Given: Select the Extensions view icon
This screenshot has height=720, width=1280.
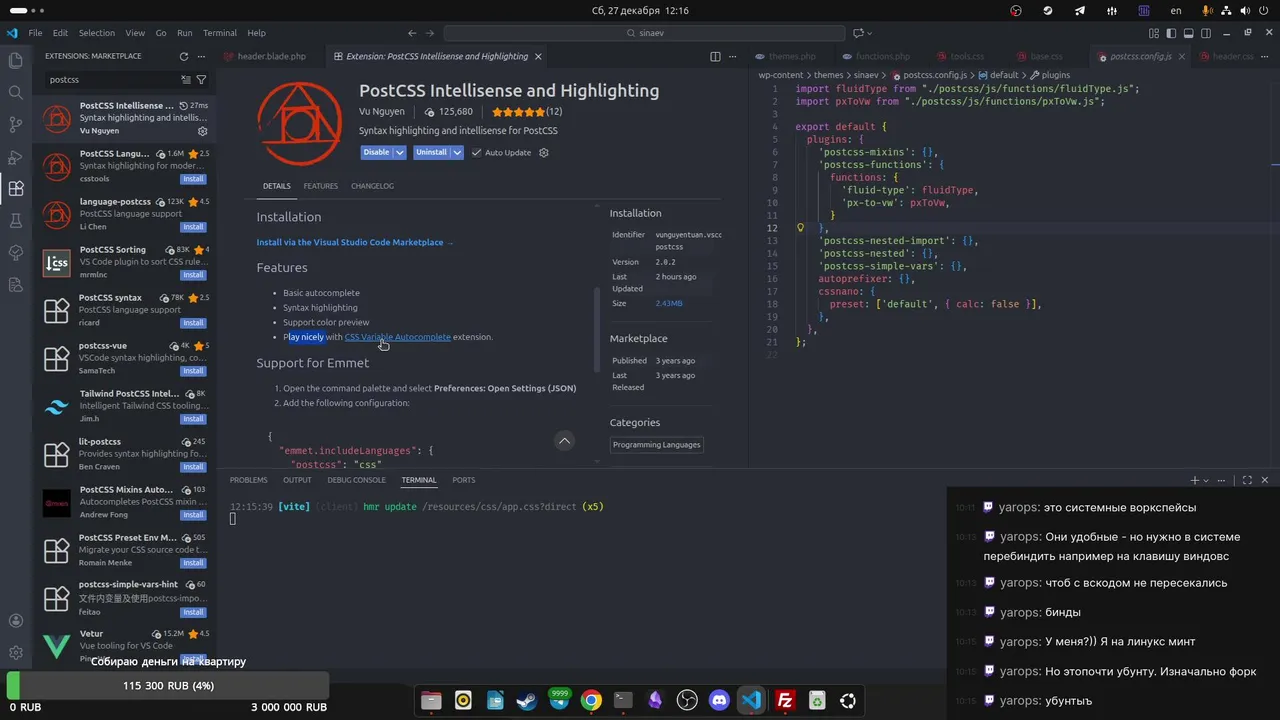Looking at the screenshot, I should (16, 189).
